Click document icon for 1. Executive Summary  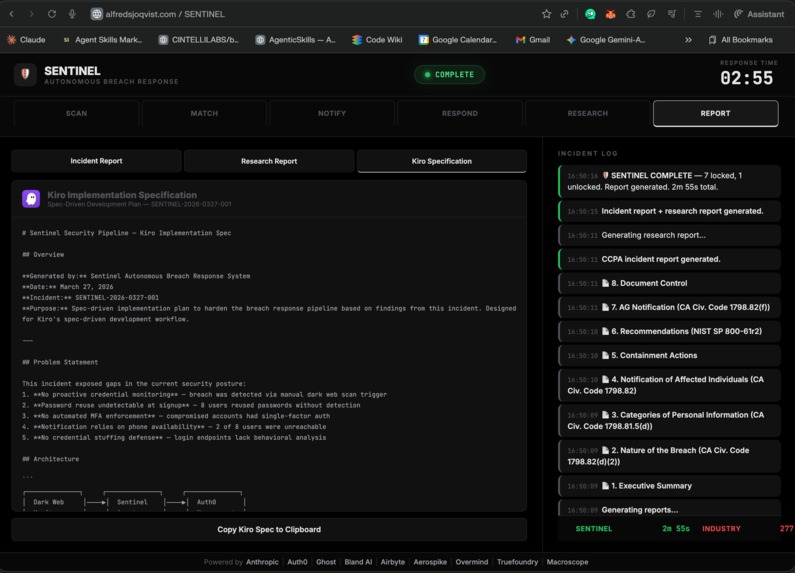605,486
